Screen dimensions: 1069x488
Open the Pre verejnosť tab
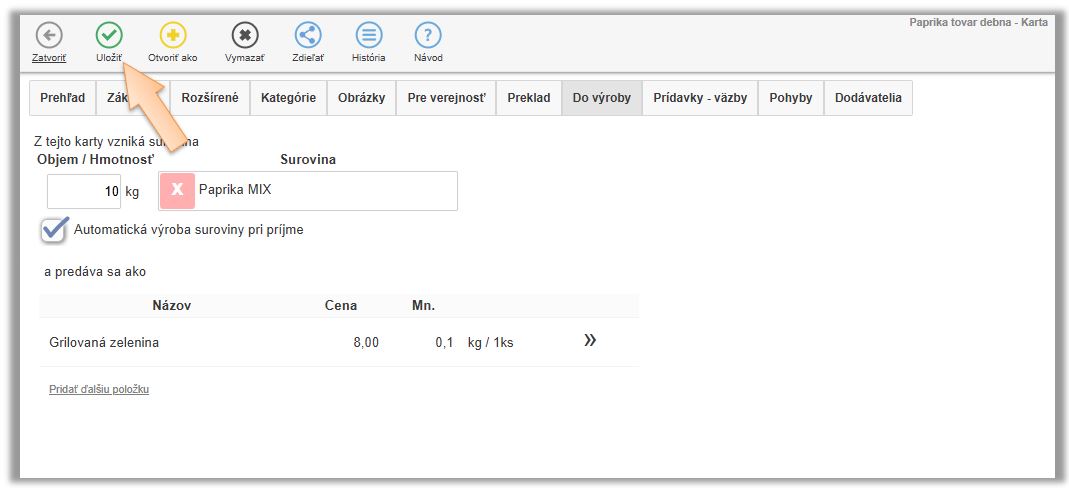[x=446, y=98]
